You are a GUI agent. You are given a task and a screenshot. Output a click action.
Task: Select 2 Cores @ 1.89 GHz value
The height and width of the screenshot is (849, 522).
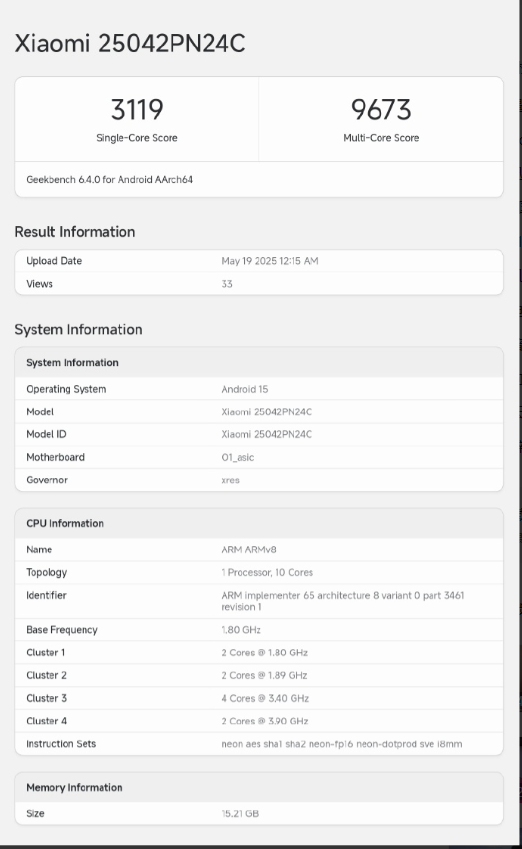[x=264, y=676]
